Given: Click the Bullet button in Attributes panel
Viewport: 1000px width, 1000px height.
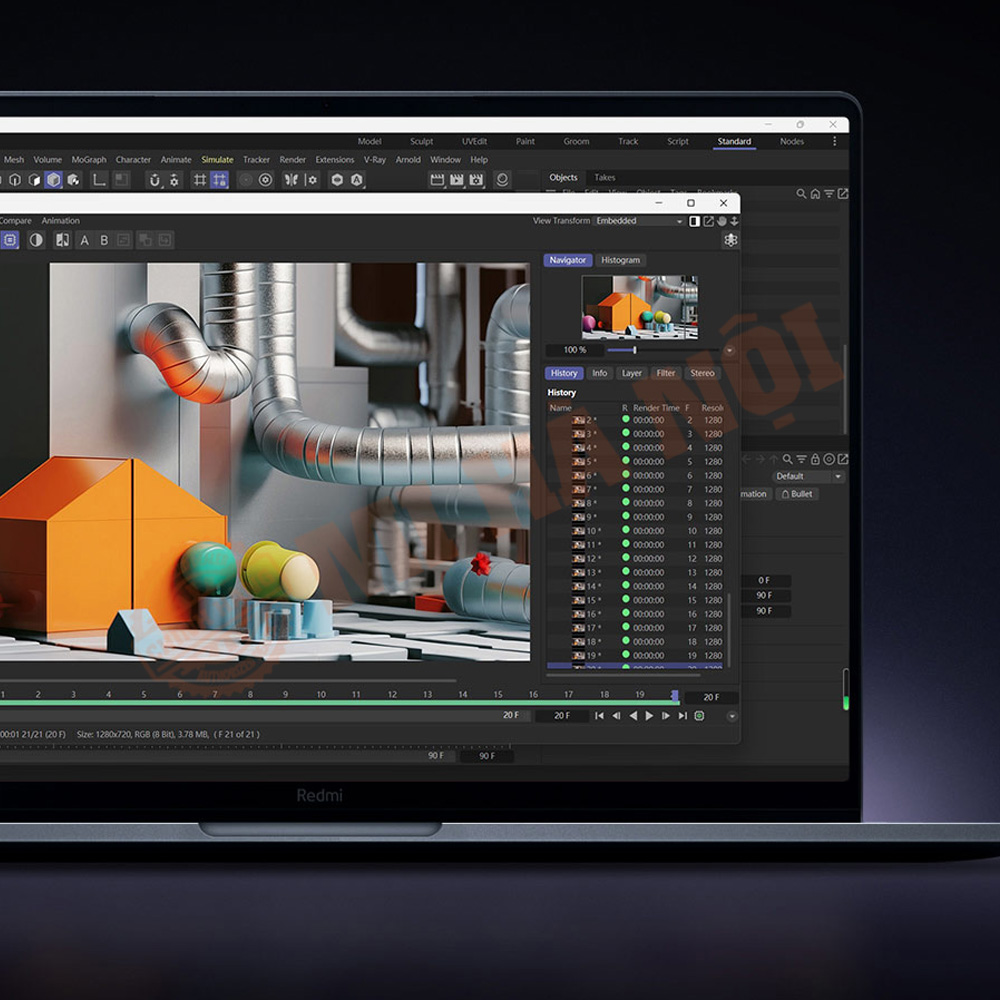Looking at the screenshot, I should [797, 494].
